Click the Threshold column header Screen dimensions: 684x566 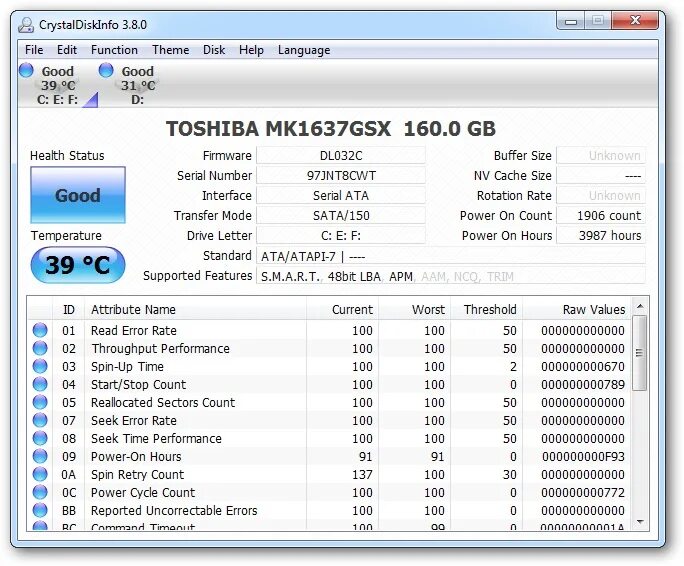486,309
